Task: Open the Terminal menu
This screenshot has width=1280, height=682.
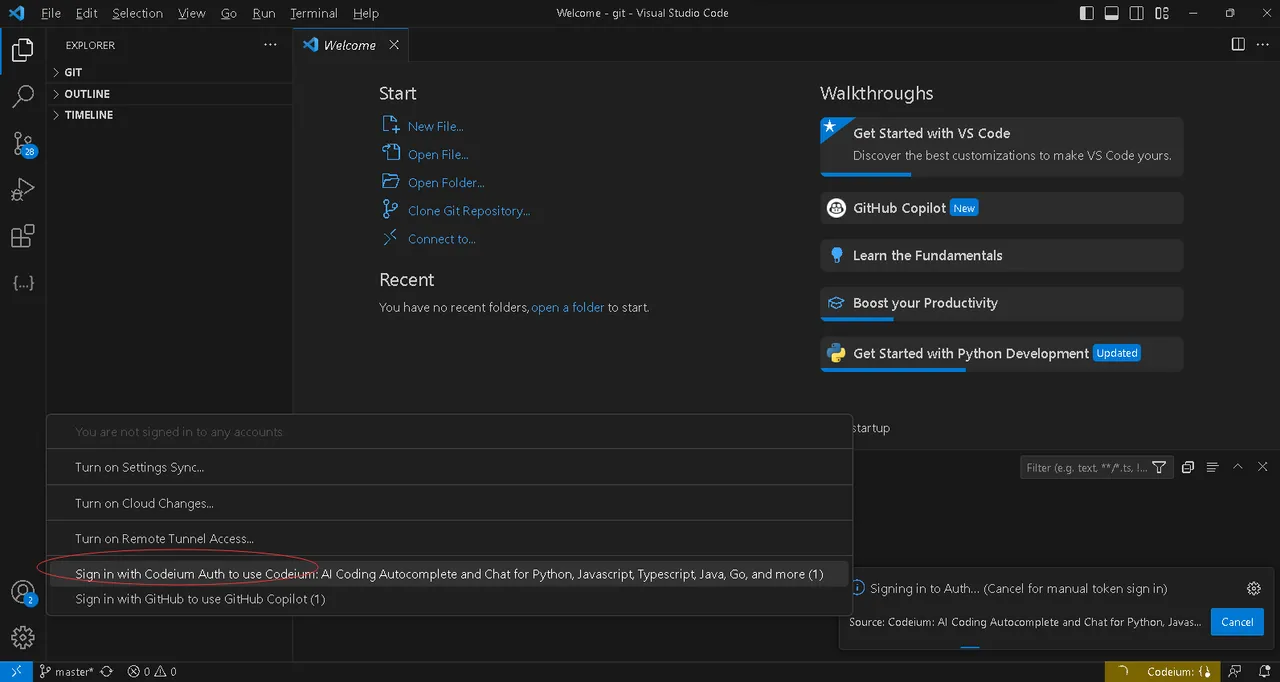Action: pyautogui.click(x=314, y=13)
